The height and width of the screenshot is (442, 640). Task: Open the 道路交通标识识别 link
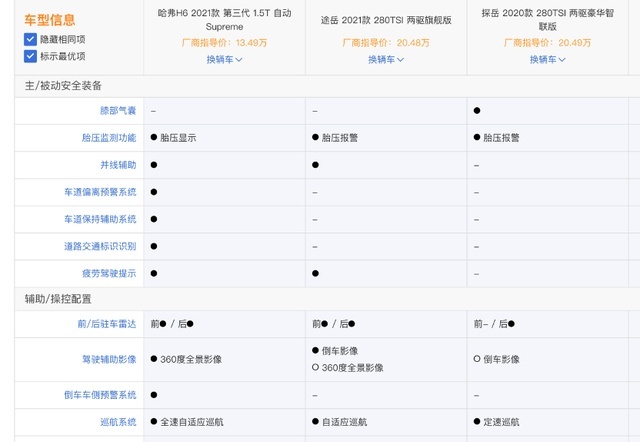100,247
